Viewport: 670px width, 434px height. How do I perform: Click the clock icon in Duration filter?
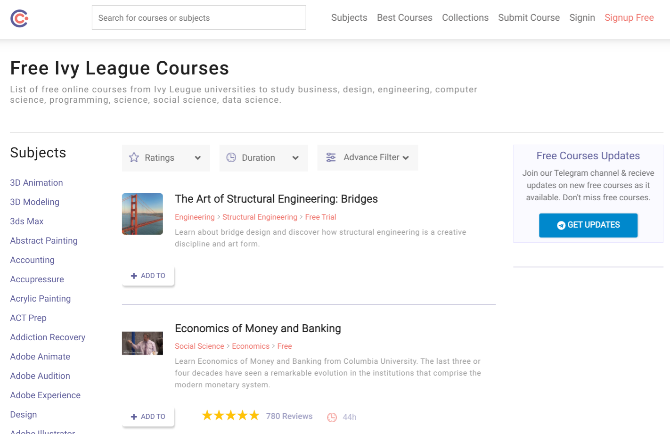click(x=231, y=158)
